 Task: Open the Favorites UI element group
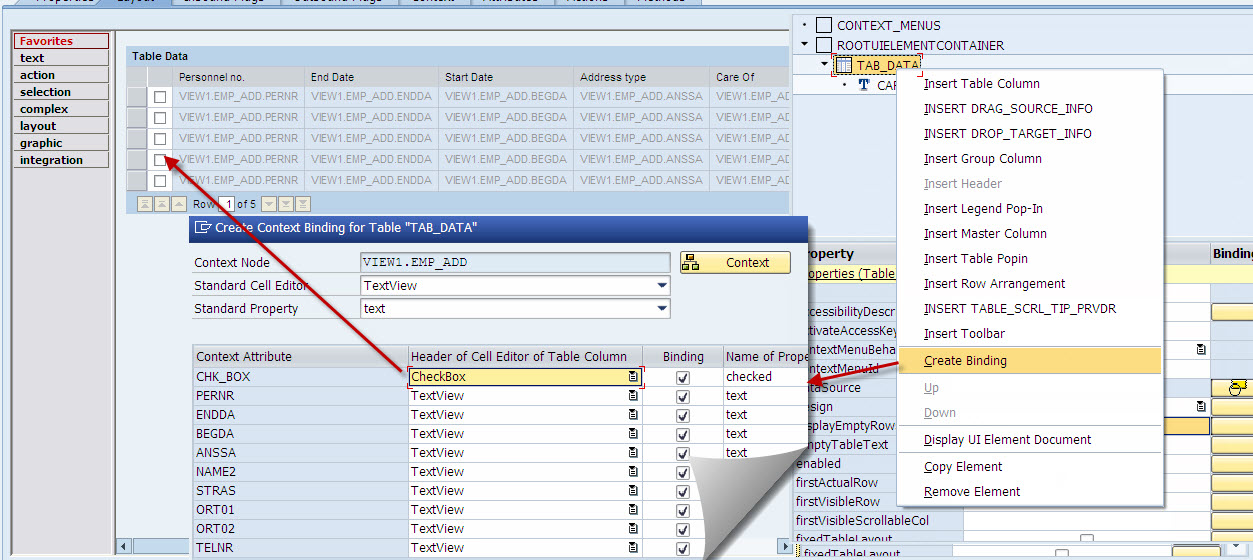pyautogui.click(x=61, y=41)
